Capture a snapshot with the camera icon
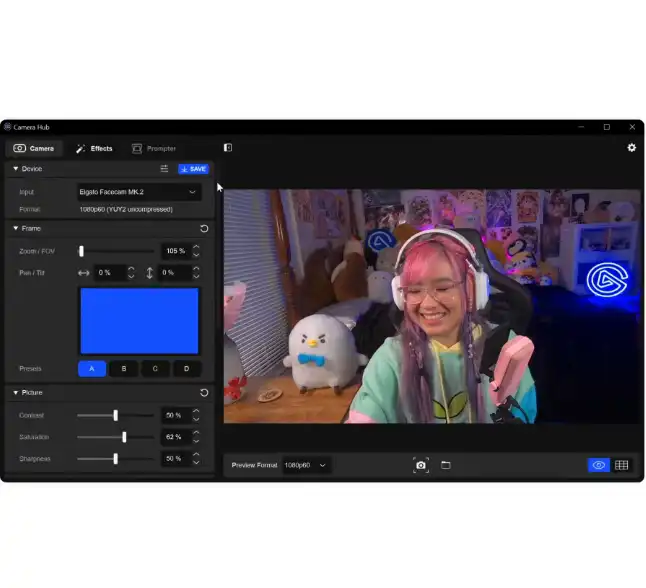The image size is (646, 588). (421, 465)
